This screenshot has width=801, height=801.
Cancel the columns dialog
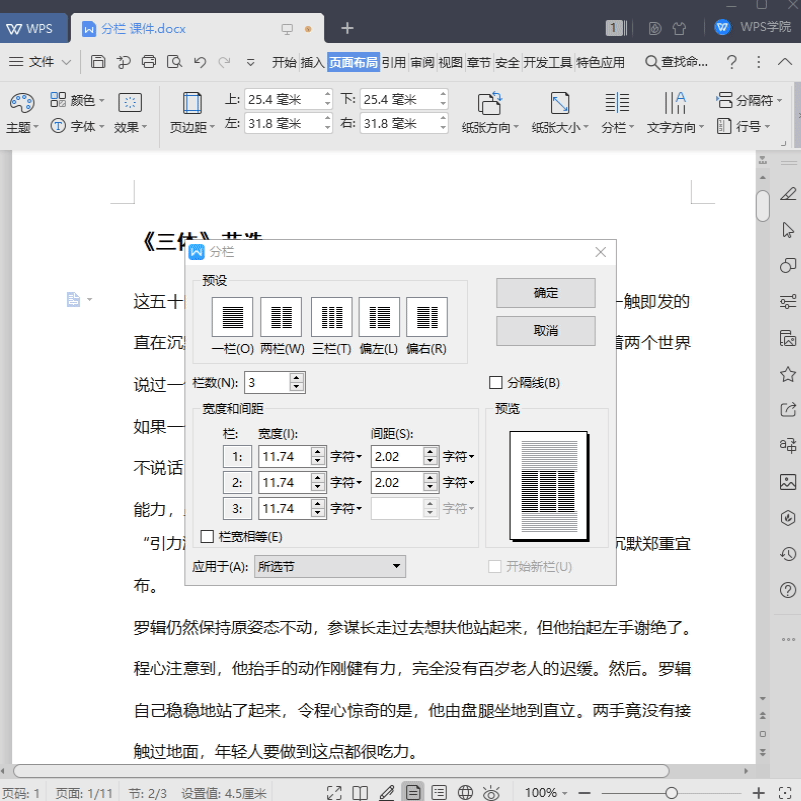(x=546, y=331)
